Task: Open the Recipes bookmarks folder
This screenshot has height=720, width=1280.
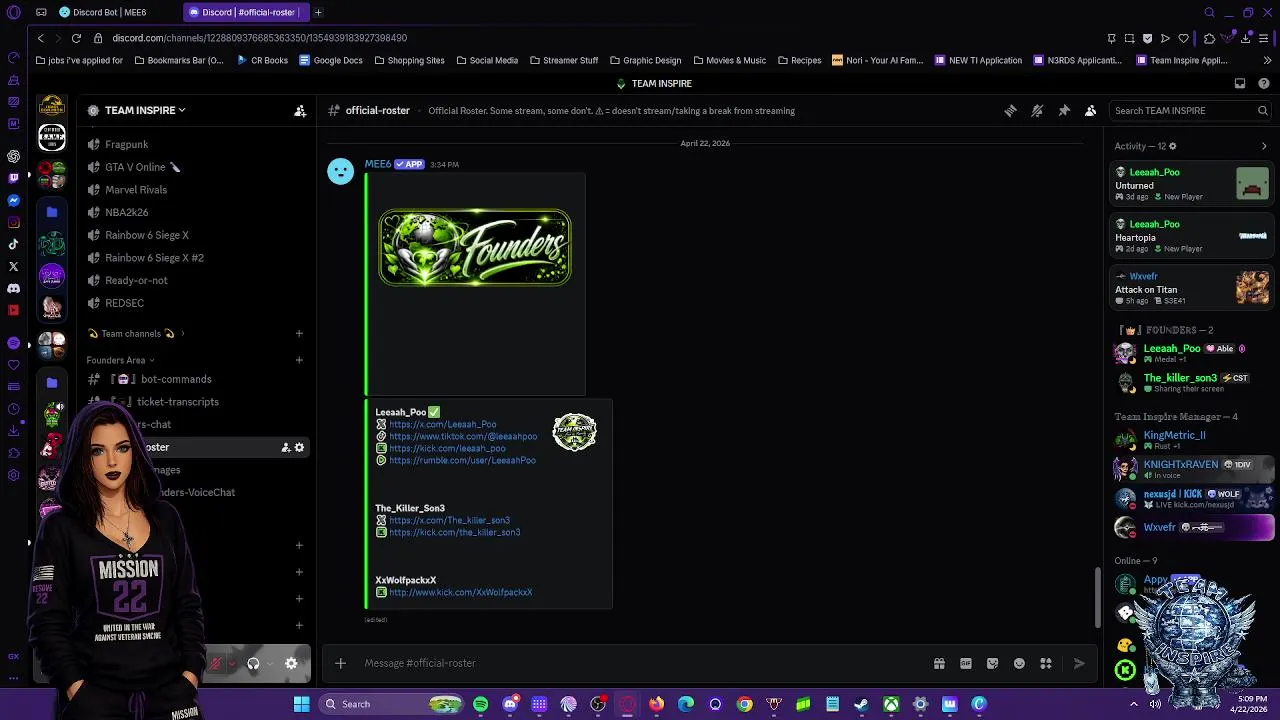Action: click(x=799, y=61)
